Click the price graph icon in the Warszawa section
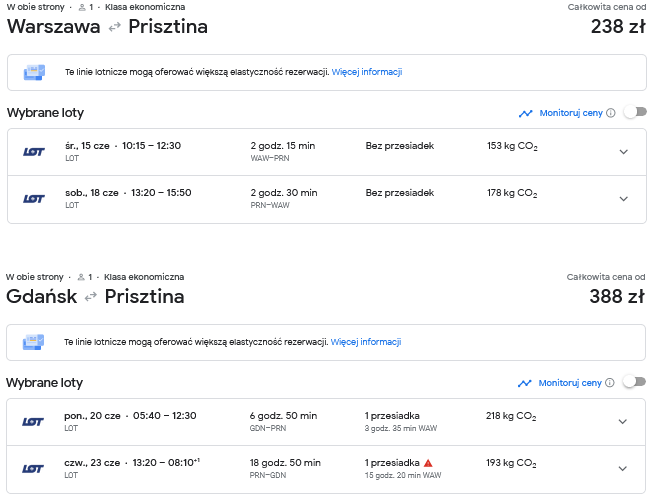653x500 pixels. tap(526, 113)
